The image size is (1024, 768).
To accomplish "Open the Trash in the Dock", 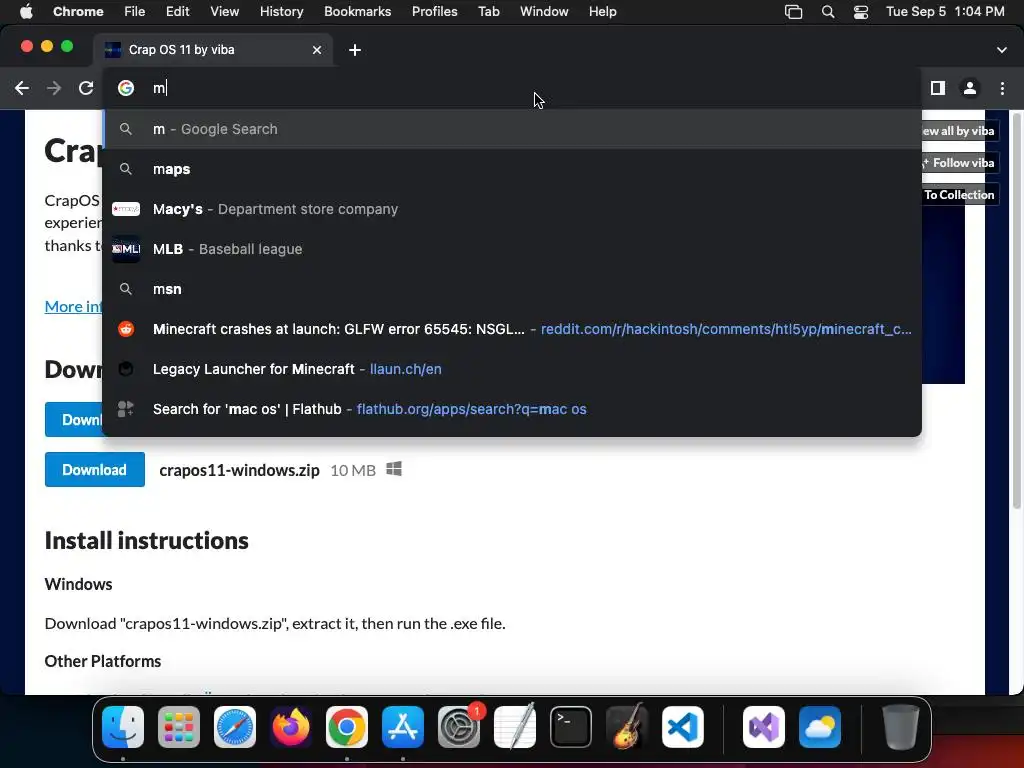I will coord(901,727).
